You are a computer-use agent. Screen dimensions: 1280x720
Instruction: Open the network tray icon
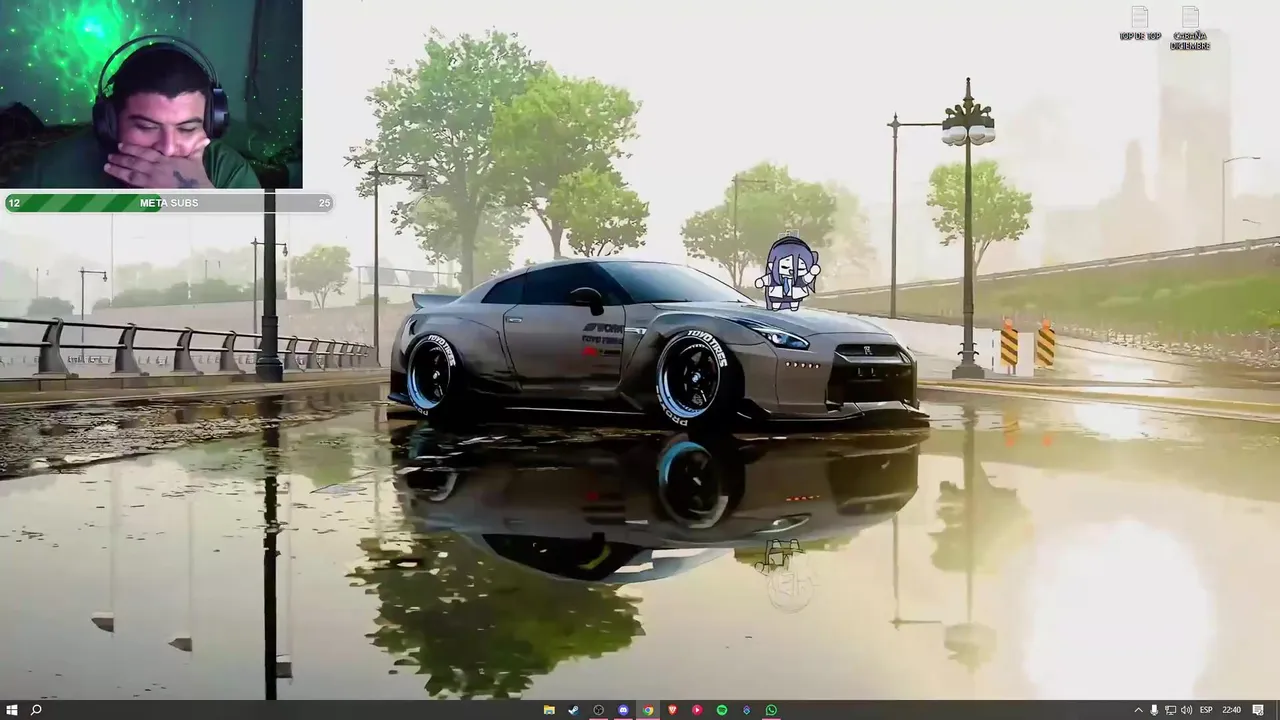click(1170, 710)
